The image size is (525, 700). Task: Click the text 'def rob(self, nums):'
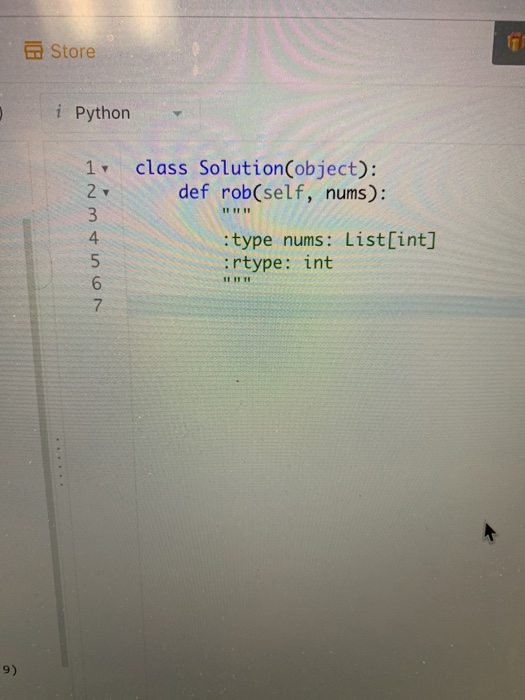[282, 193]
